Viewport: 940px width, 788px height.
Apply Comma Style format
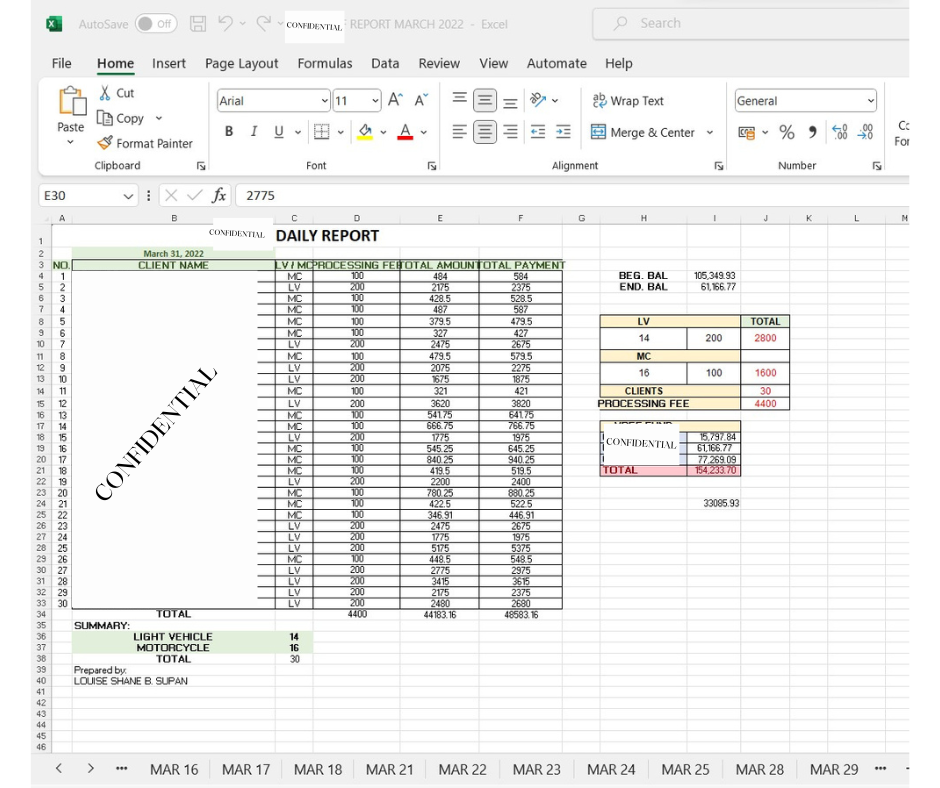pyautogui.click(x=812, y=132)
